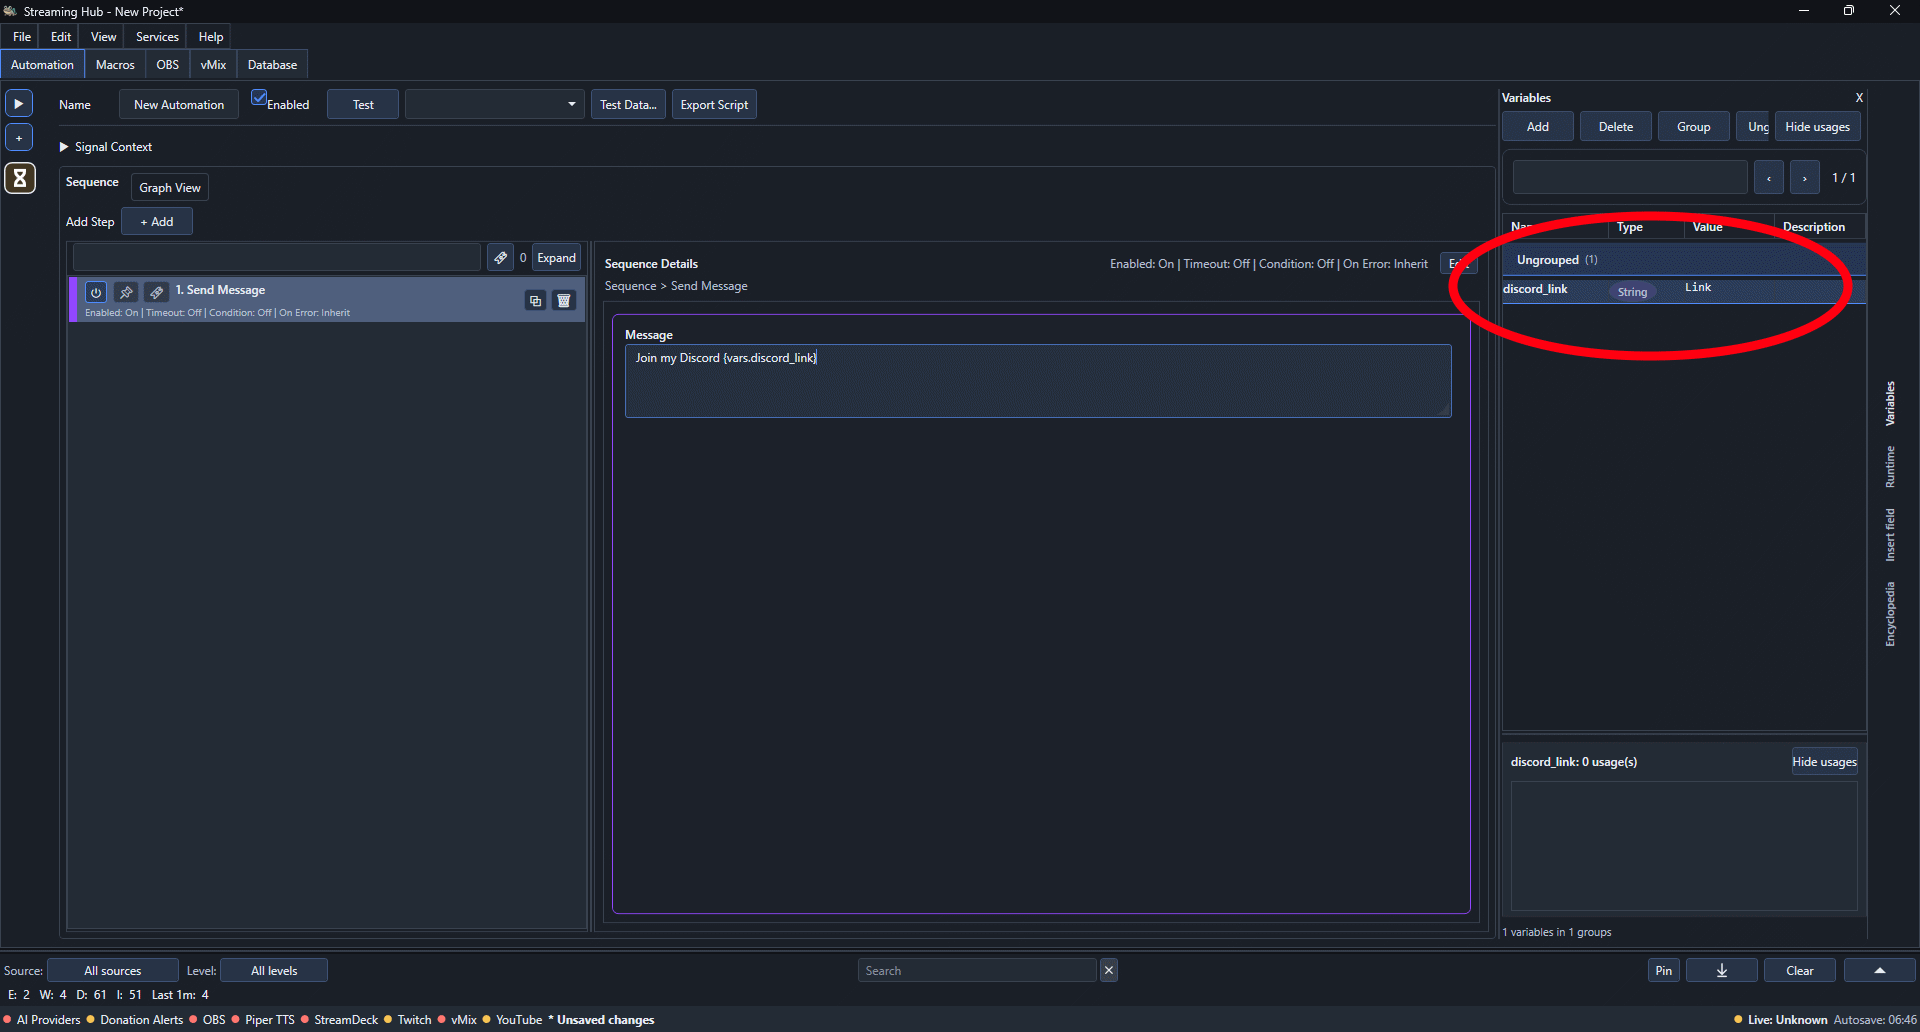Click the Variables search field
This screenshot has height=1032, width=1920.
[x=1630, y=177]
